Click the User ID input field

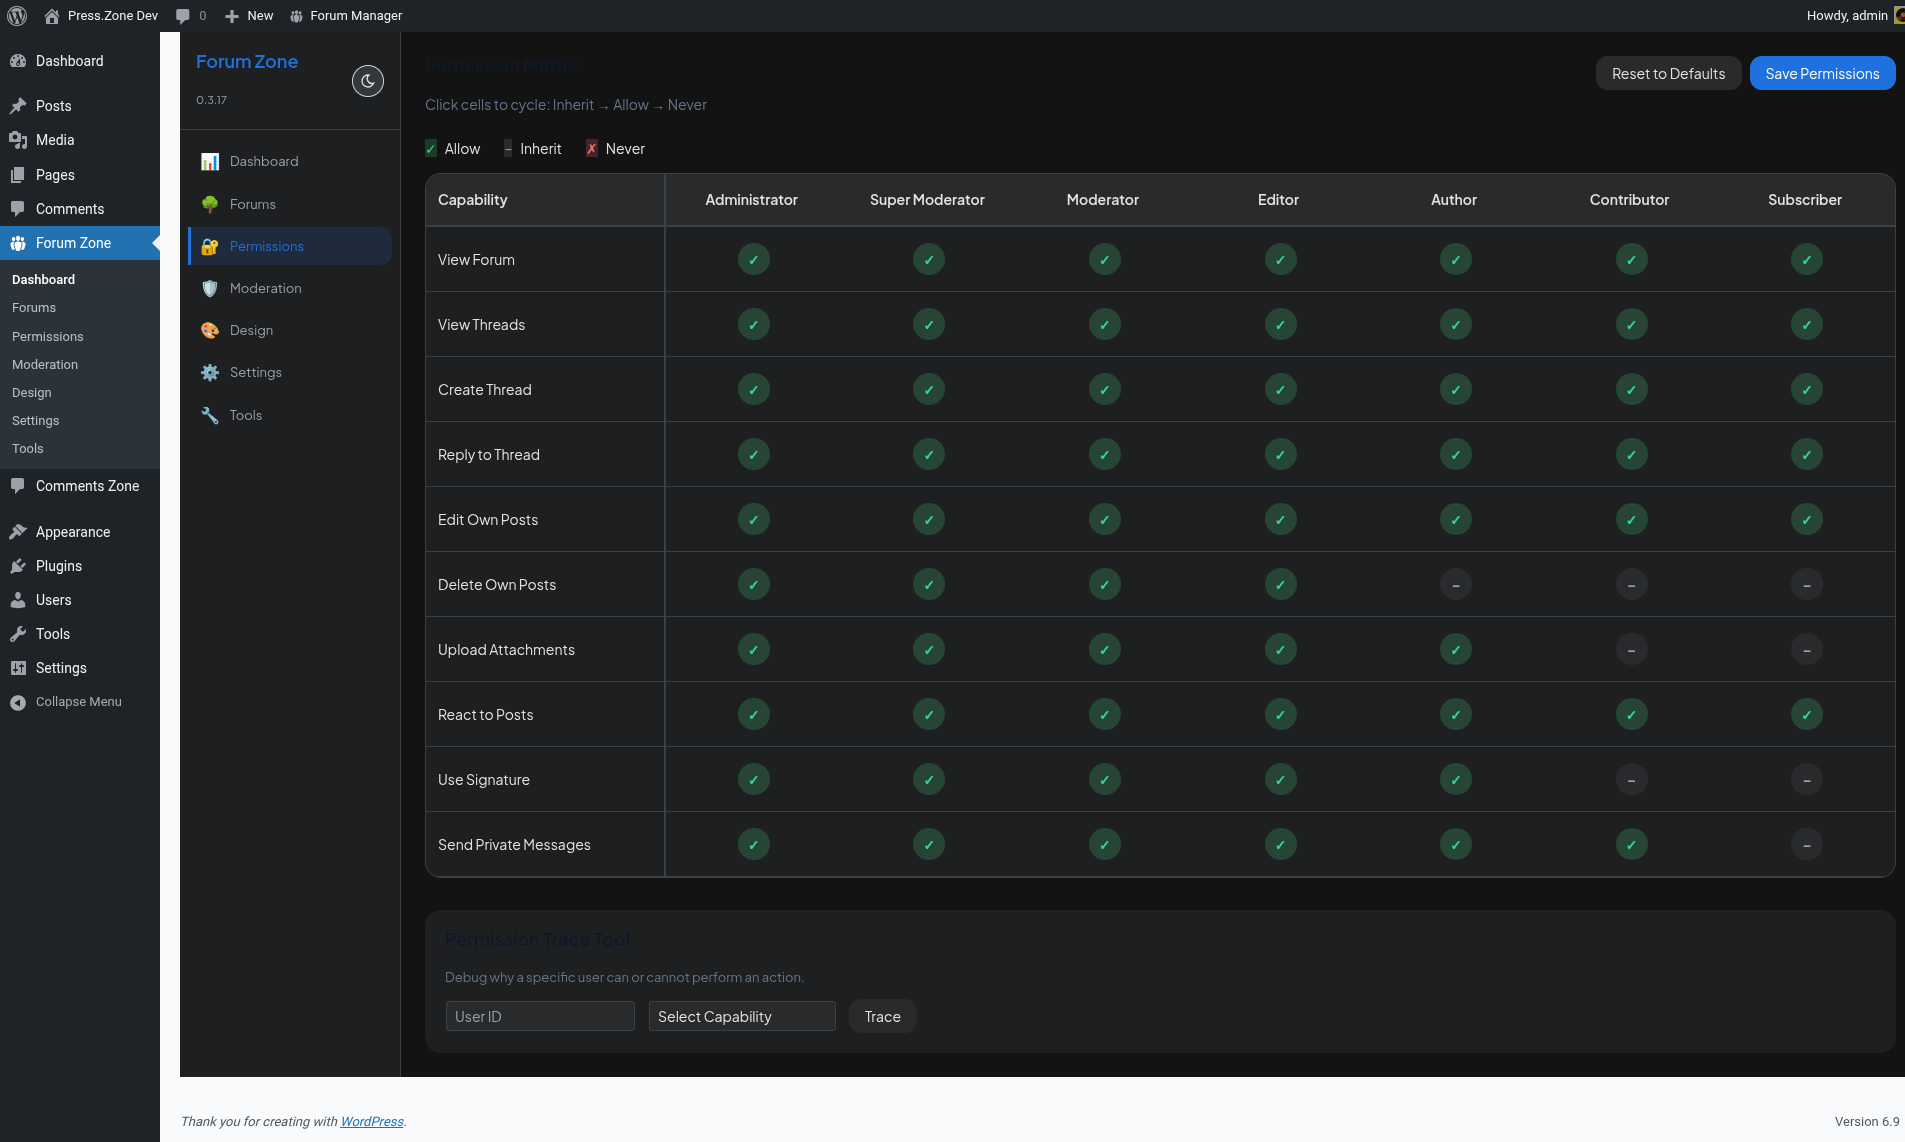540,1016
